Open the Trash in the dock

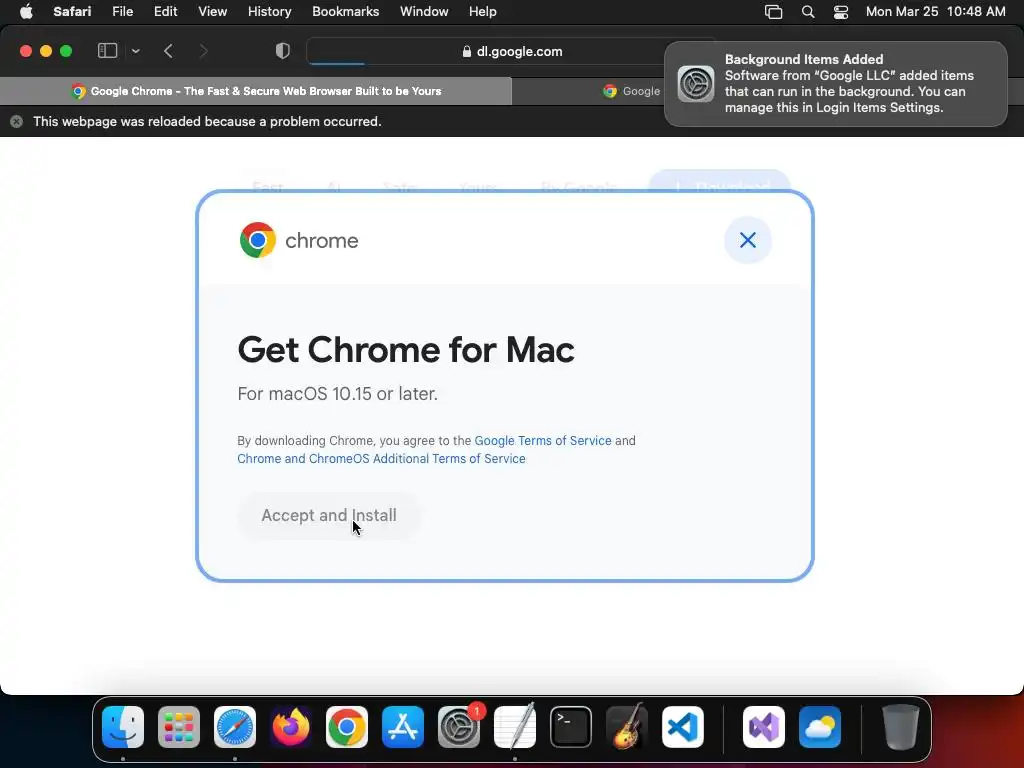coord(901,727)
